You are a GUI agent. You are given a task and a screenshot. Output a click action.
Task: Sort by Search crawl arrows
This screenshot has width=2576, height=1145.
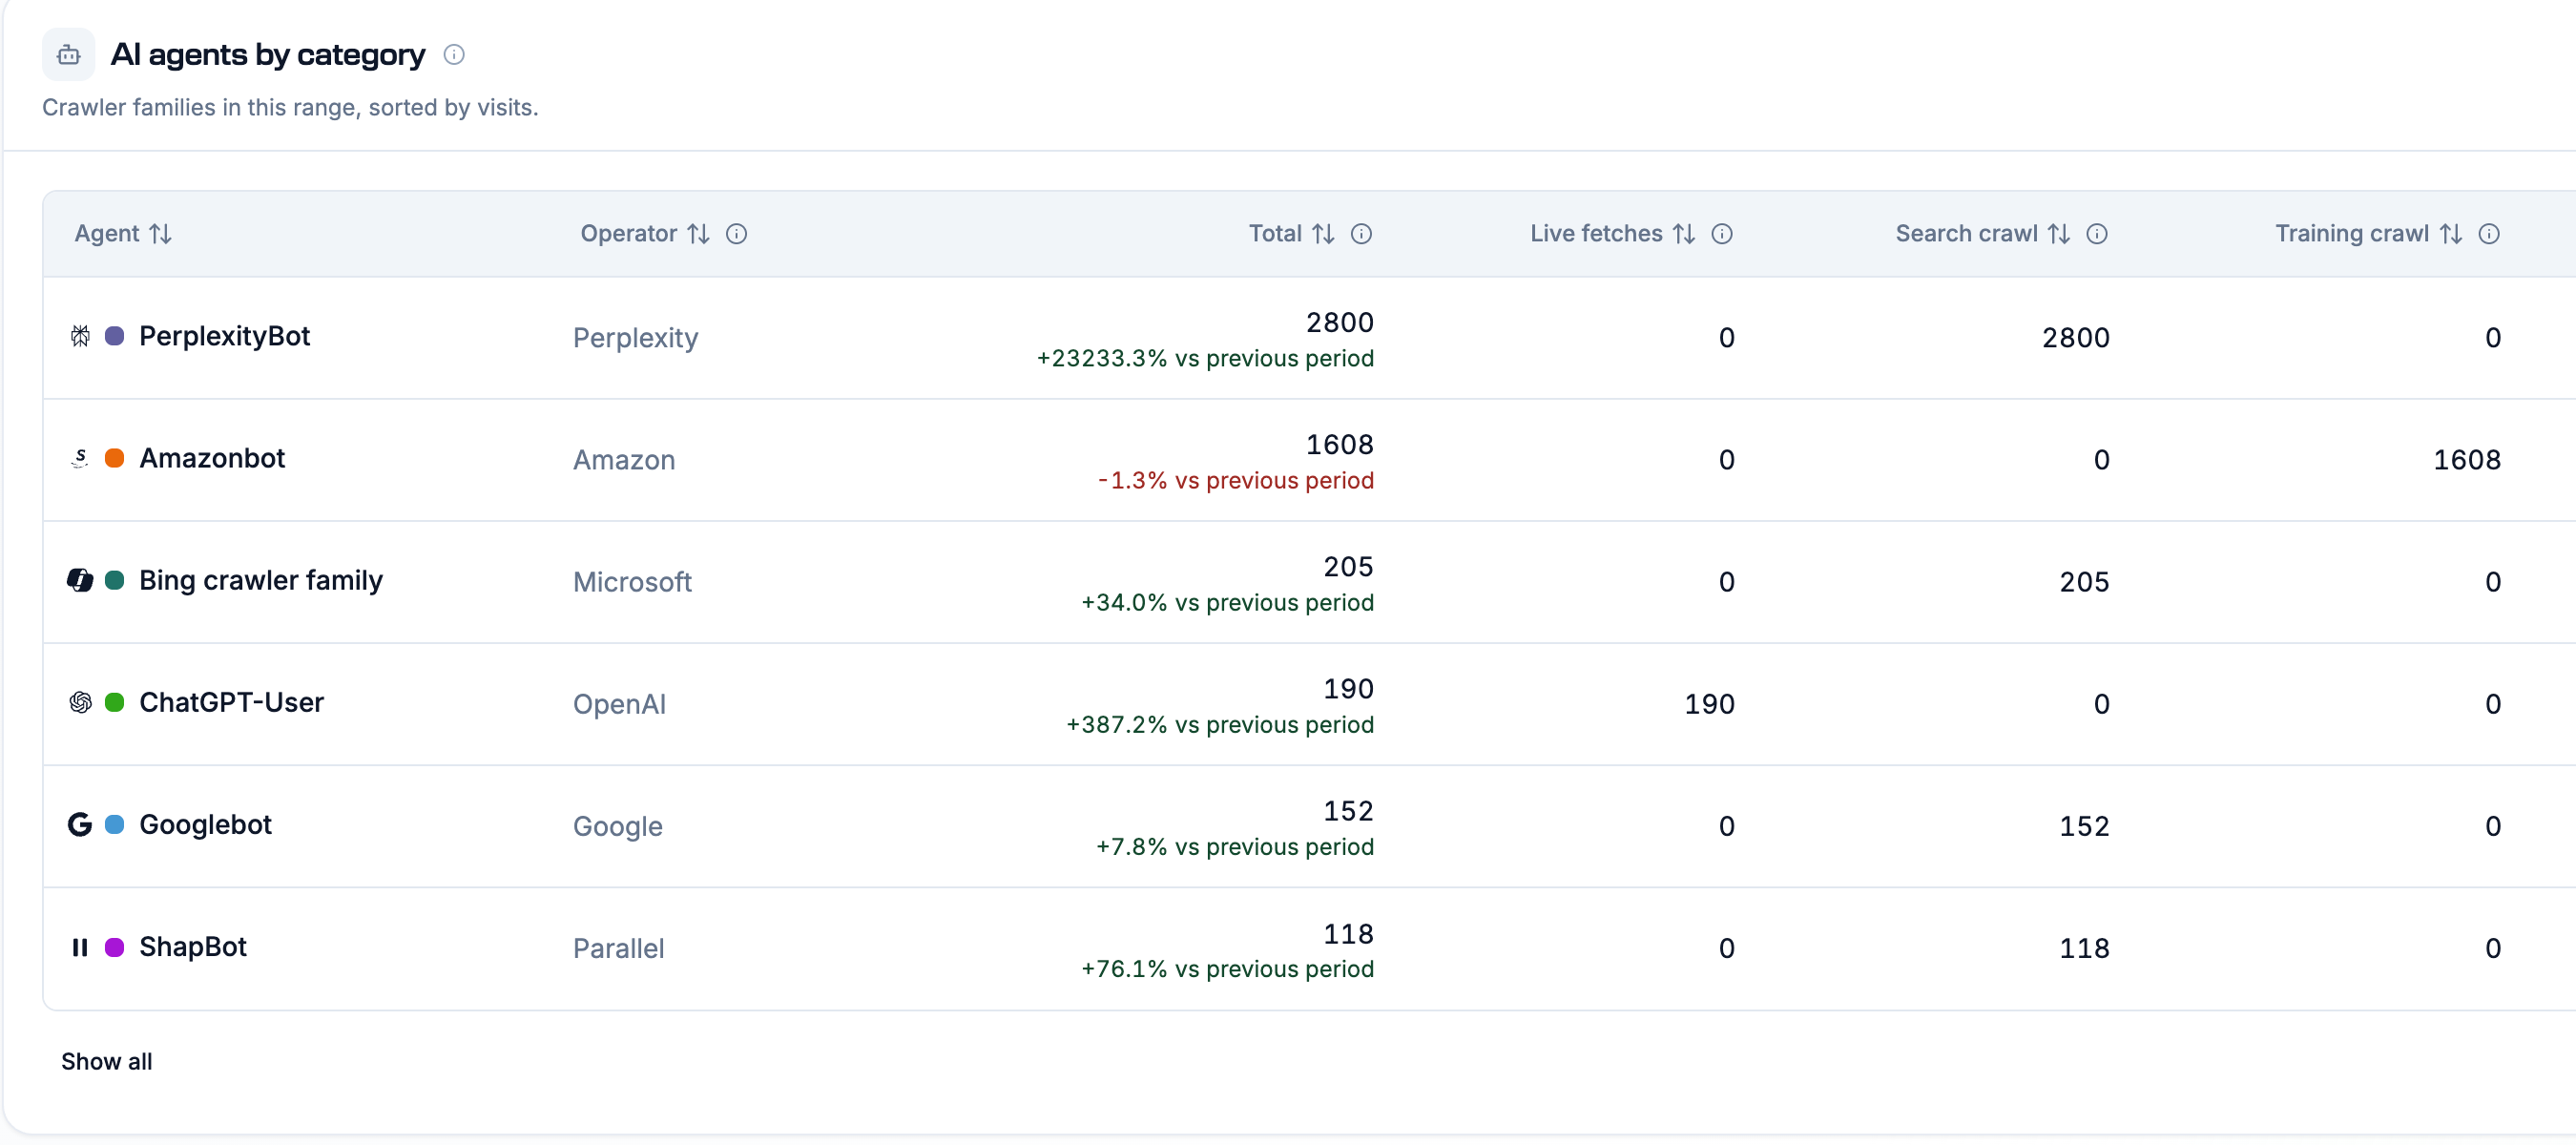2059,233
